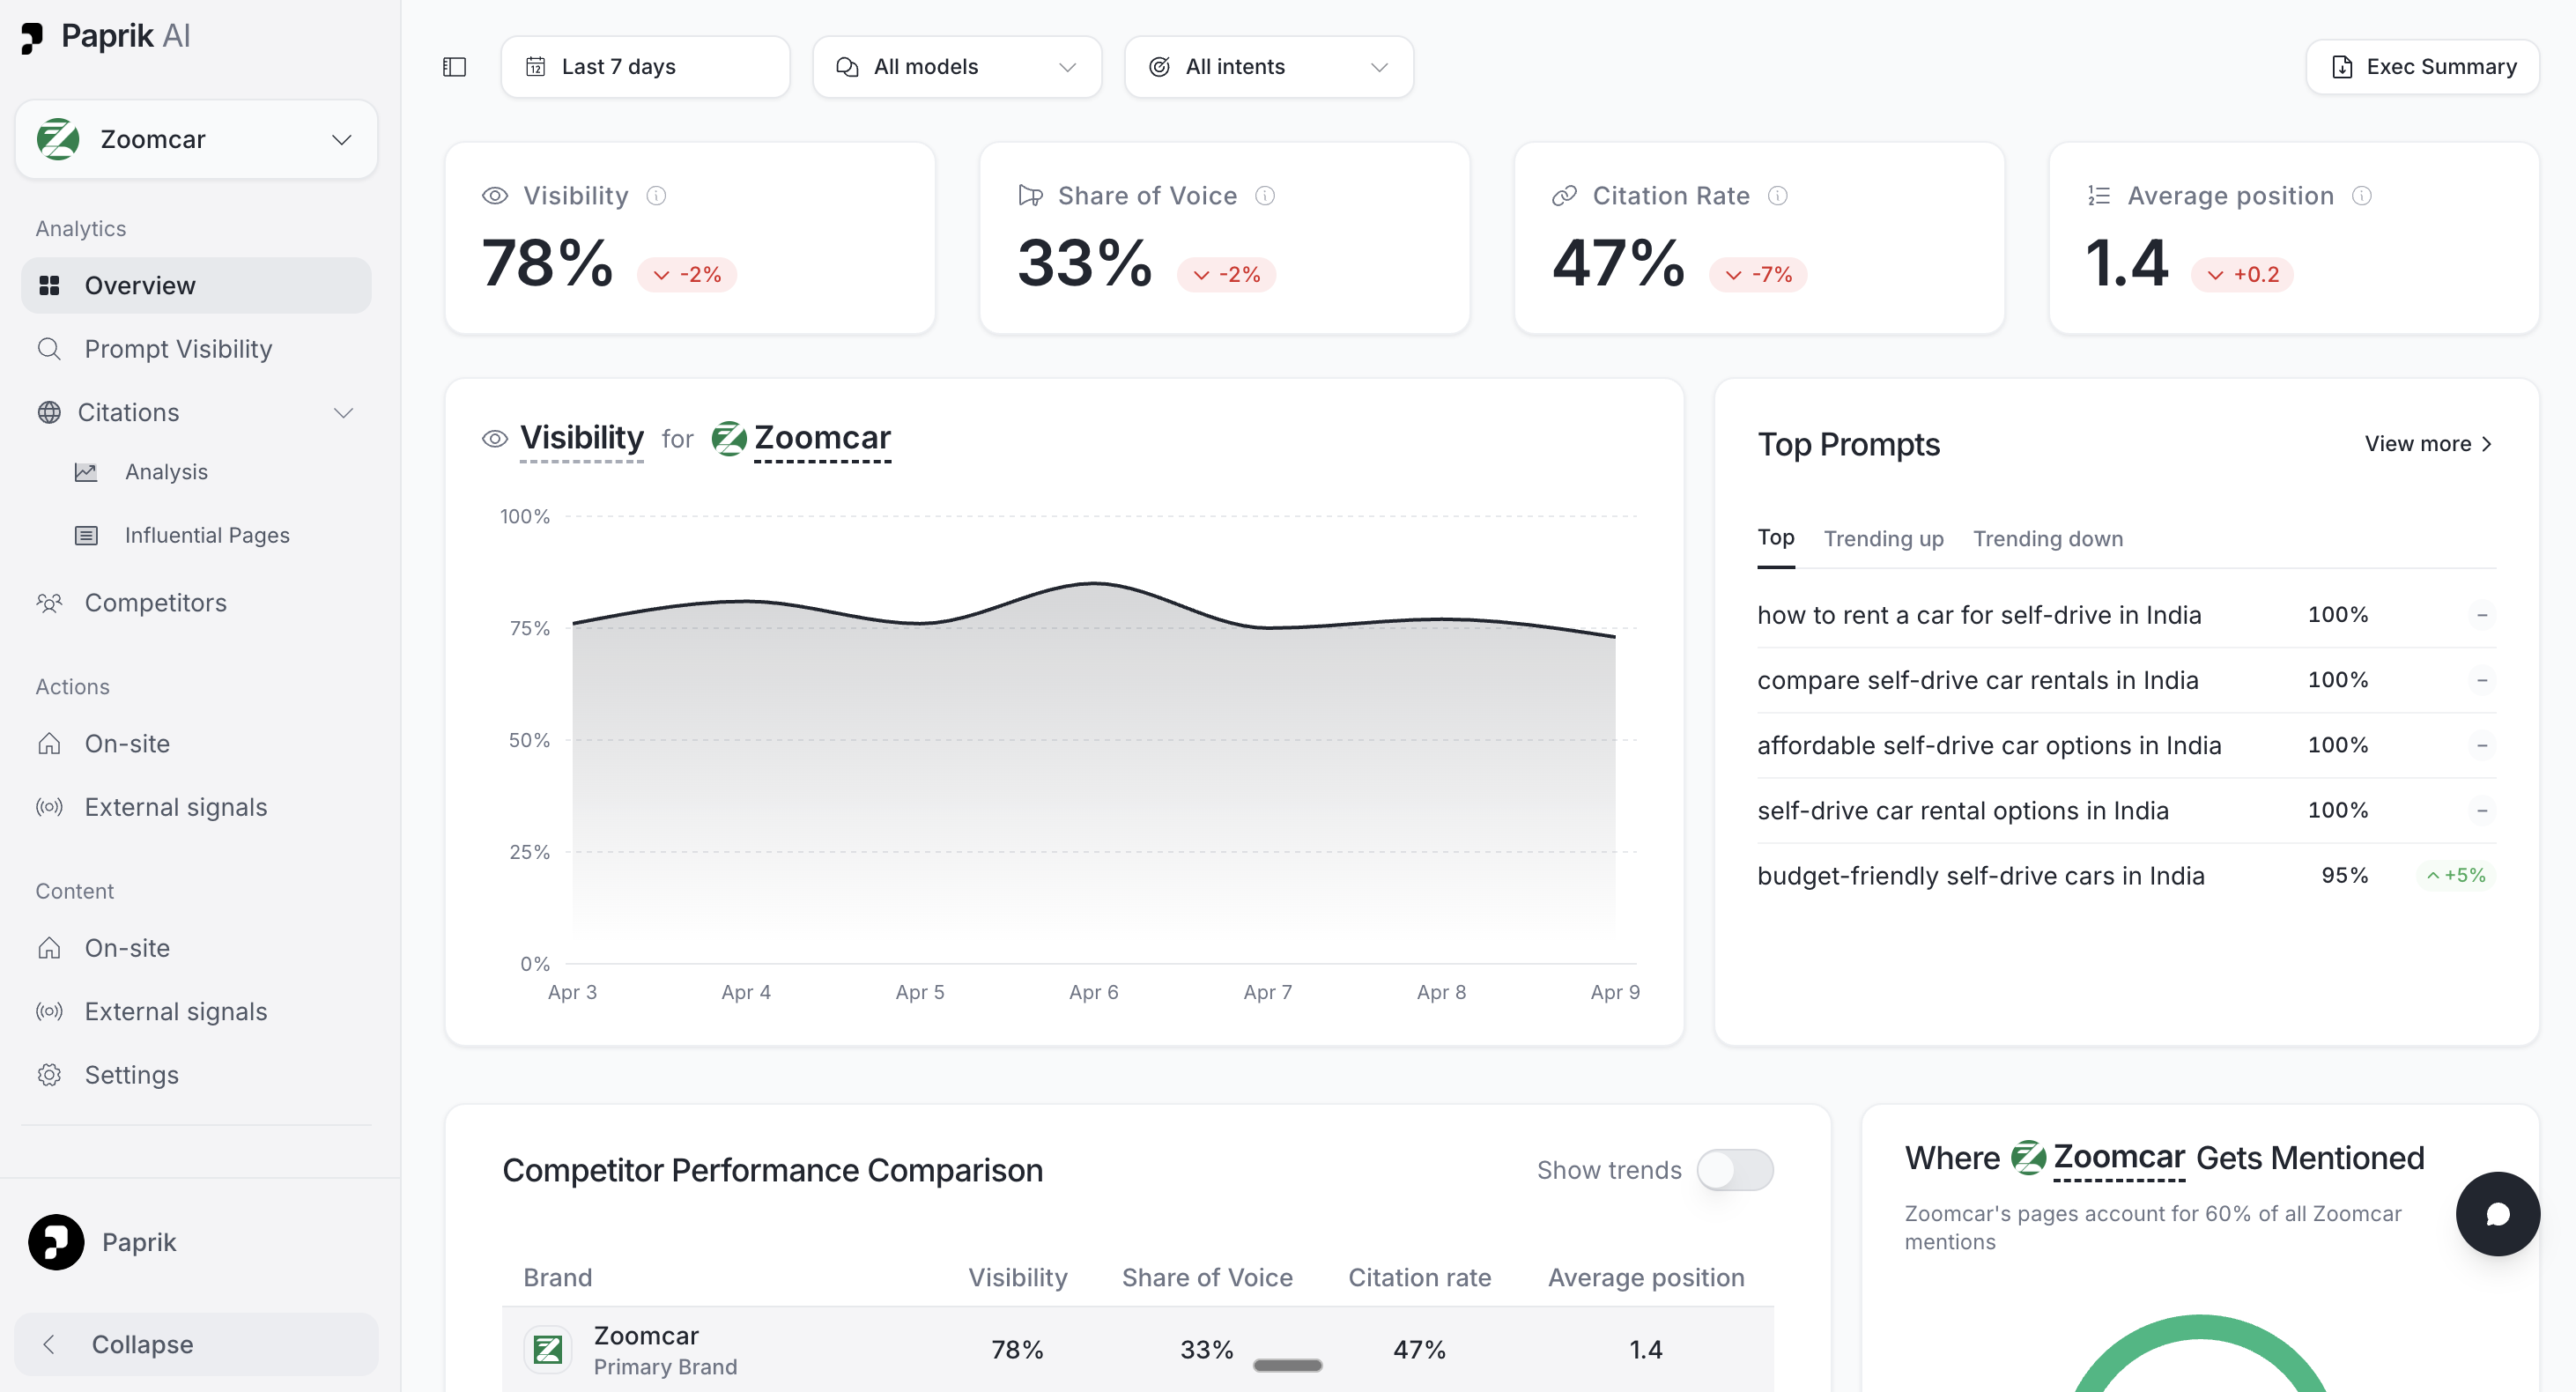Open the Zoomcar brand selector dropdown
This screenshot has height=1392, width=2576.
click(x=197, y=139)
